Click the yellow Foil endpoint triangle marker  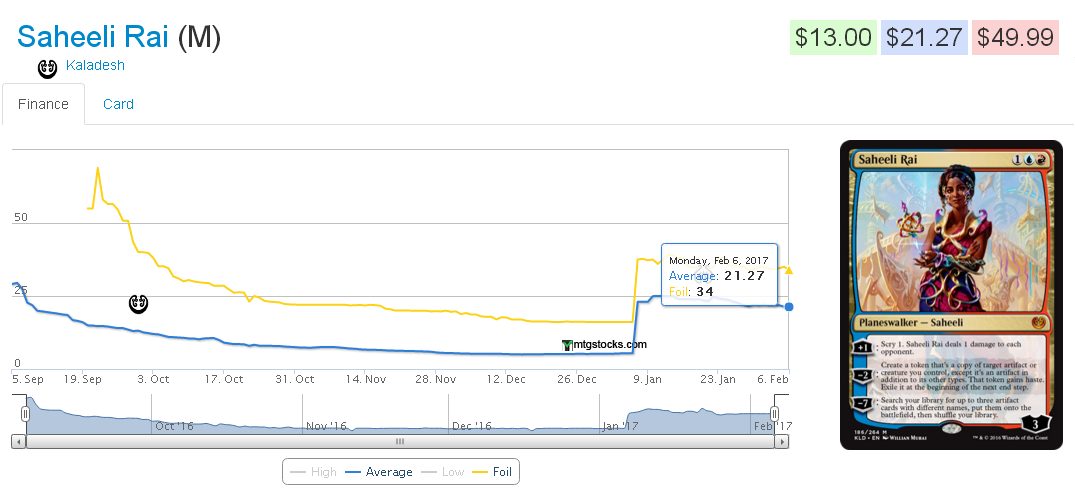click(788, 270)
